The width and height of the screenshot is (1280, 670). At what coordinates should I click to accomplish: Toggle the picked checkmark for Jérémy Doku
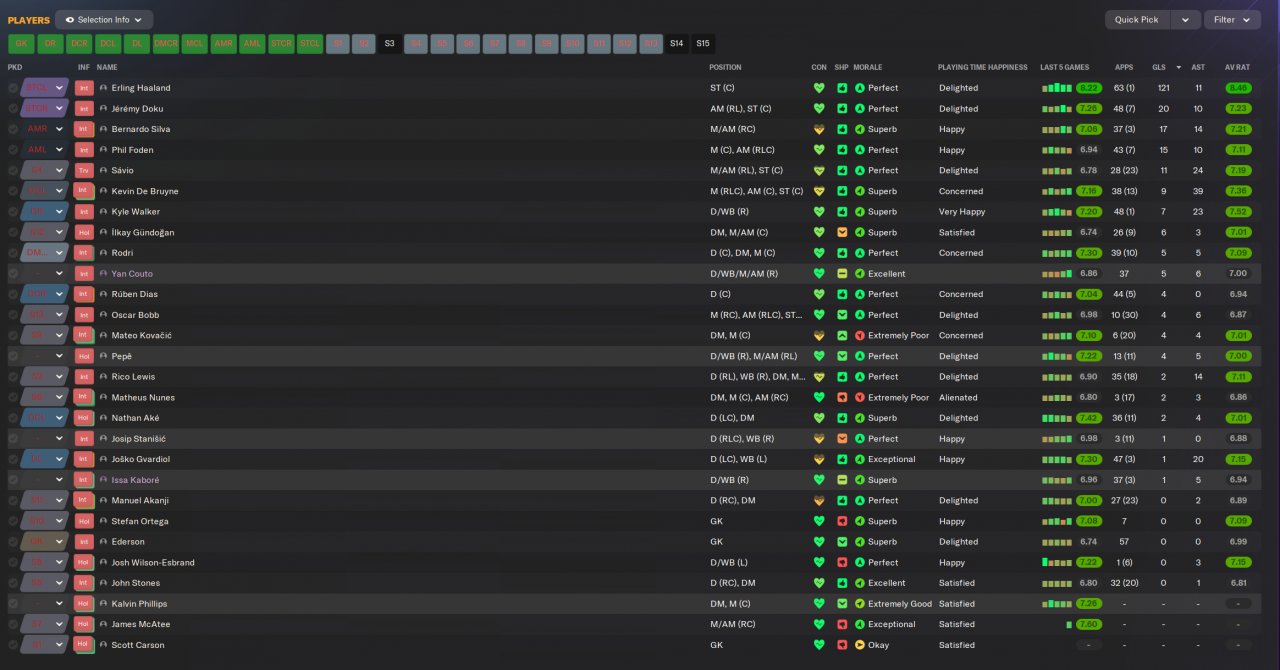pyautogui.click(x=13, y=109)
